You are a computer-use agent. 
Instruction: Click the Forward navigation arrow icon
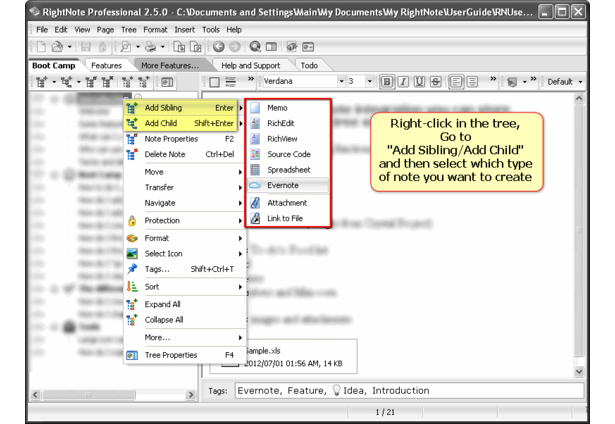point(235,47)
